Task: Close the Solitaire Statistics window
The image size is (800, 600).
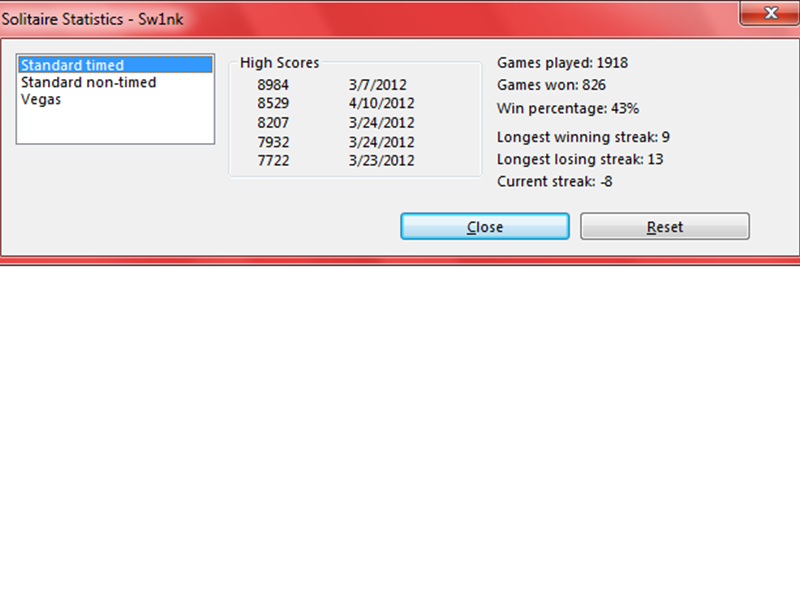Action: tap(770, 13)
